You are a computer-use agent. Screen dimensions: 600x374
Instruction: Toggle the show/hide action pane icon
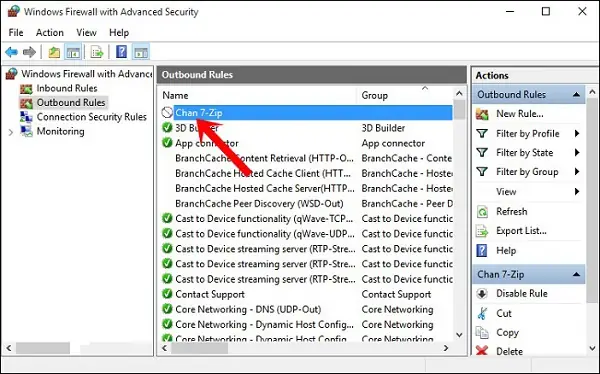[141, 52]
